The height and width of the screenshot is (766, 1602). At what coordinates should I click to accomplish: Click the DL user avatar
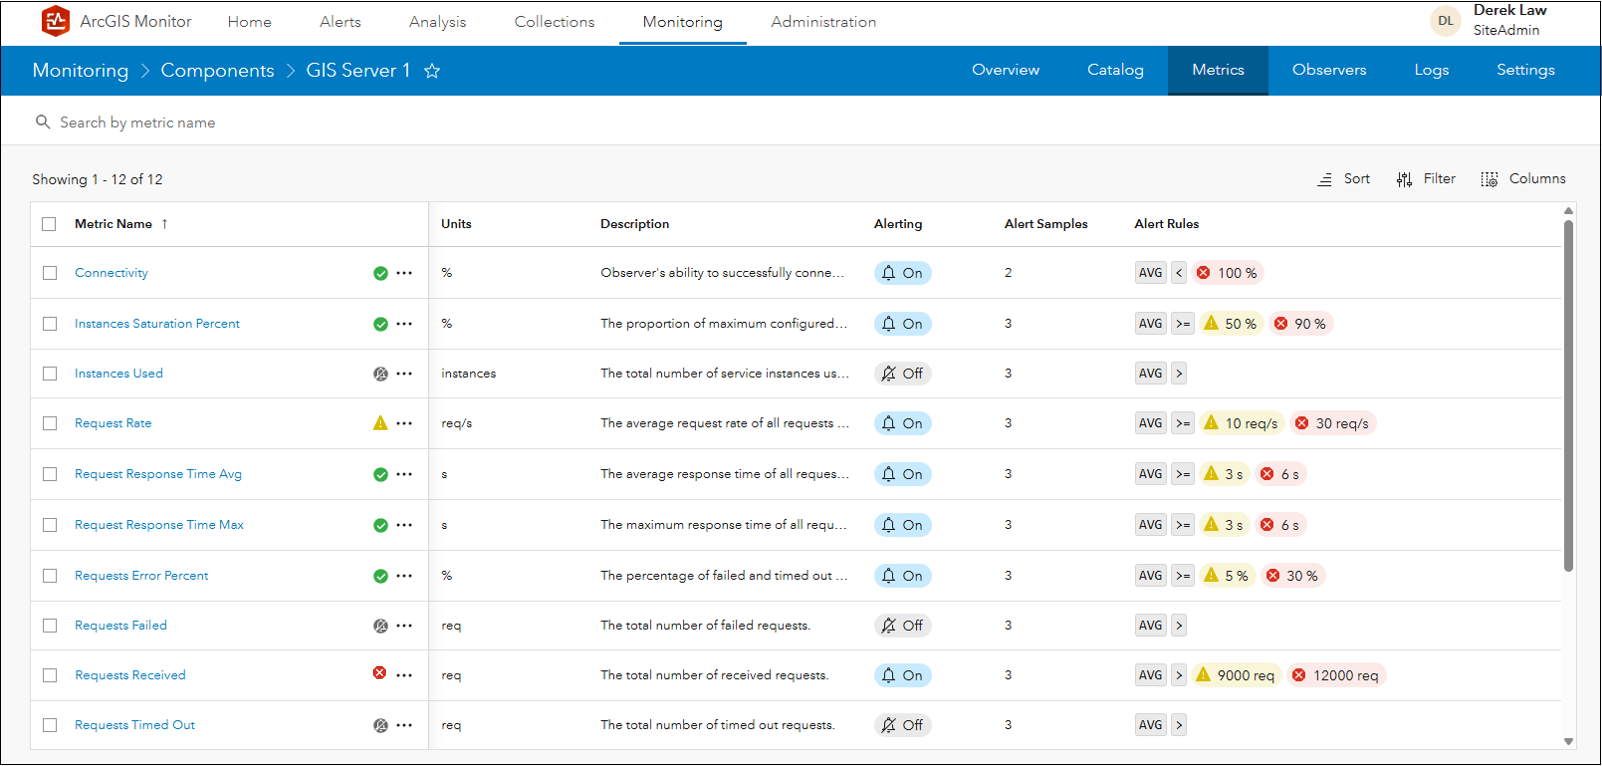(x=1445, y=21)
